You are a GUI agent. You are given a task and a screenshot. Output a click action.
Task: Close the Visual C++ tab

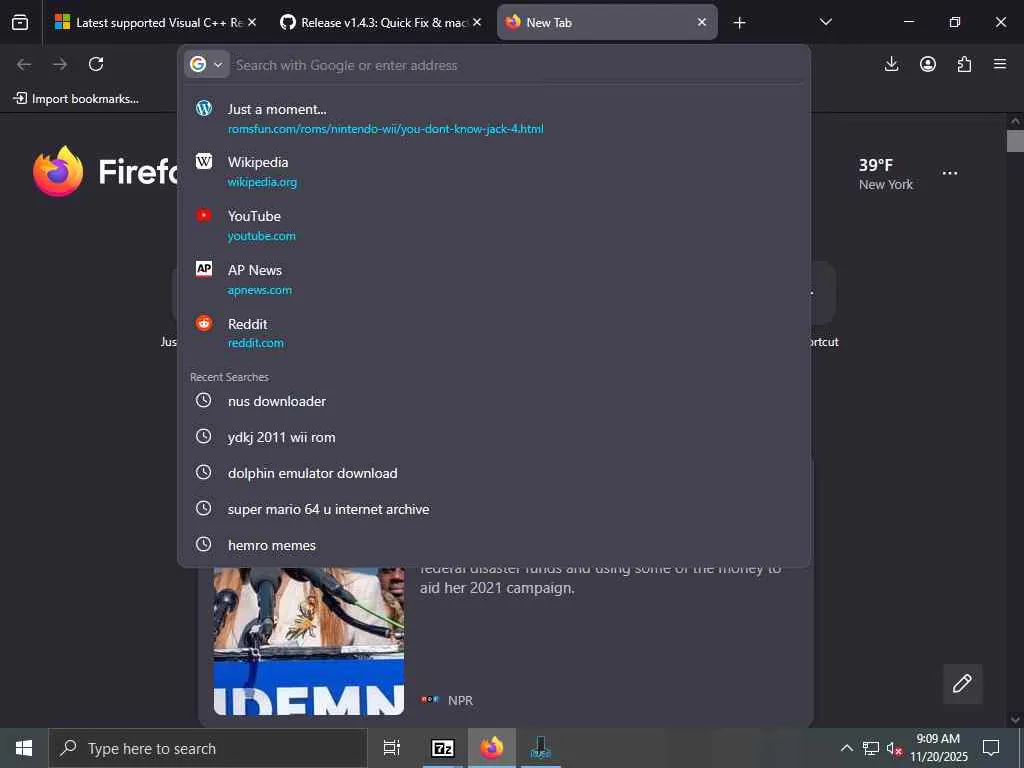pyautogui.click(x=252, y=22)
